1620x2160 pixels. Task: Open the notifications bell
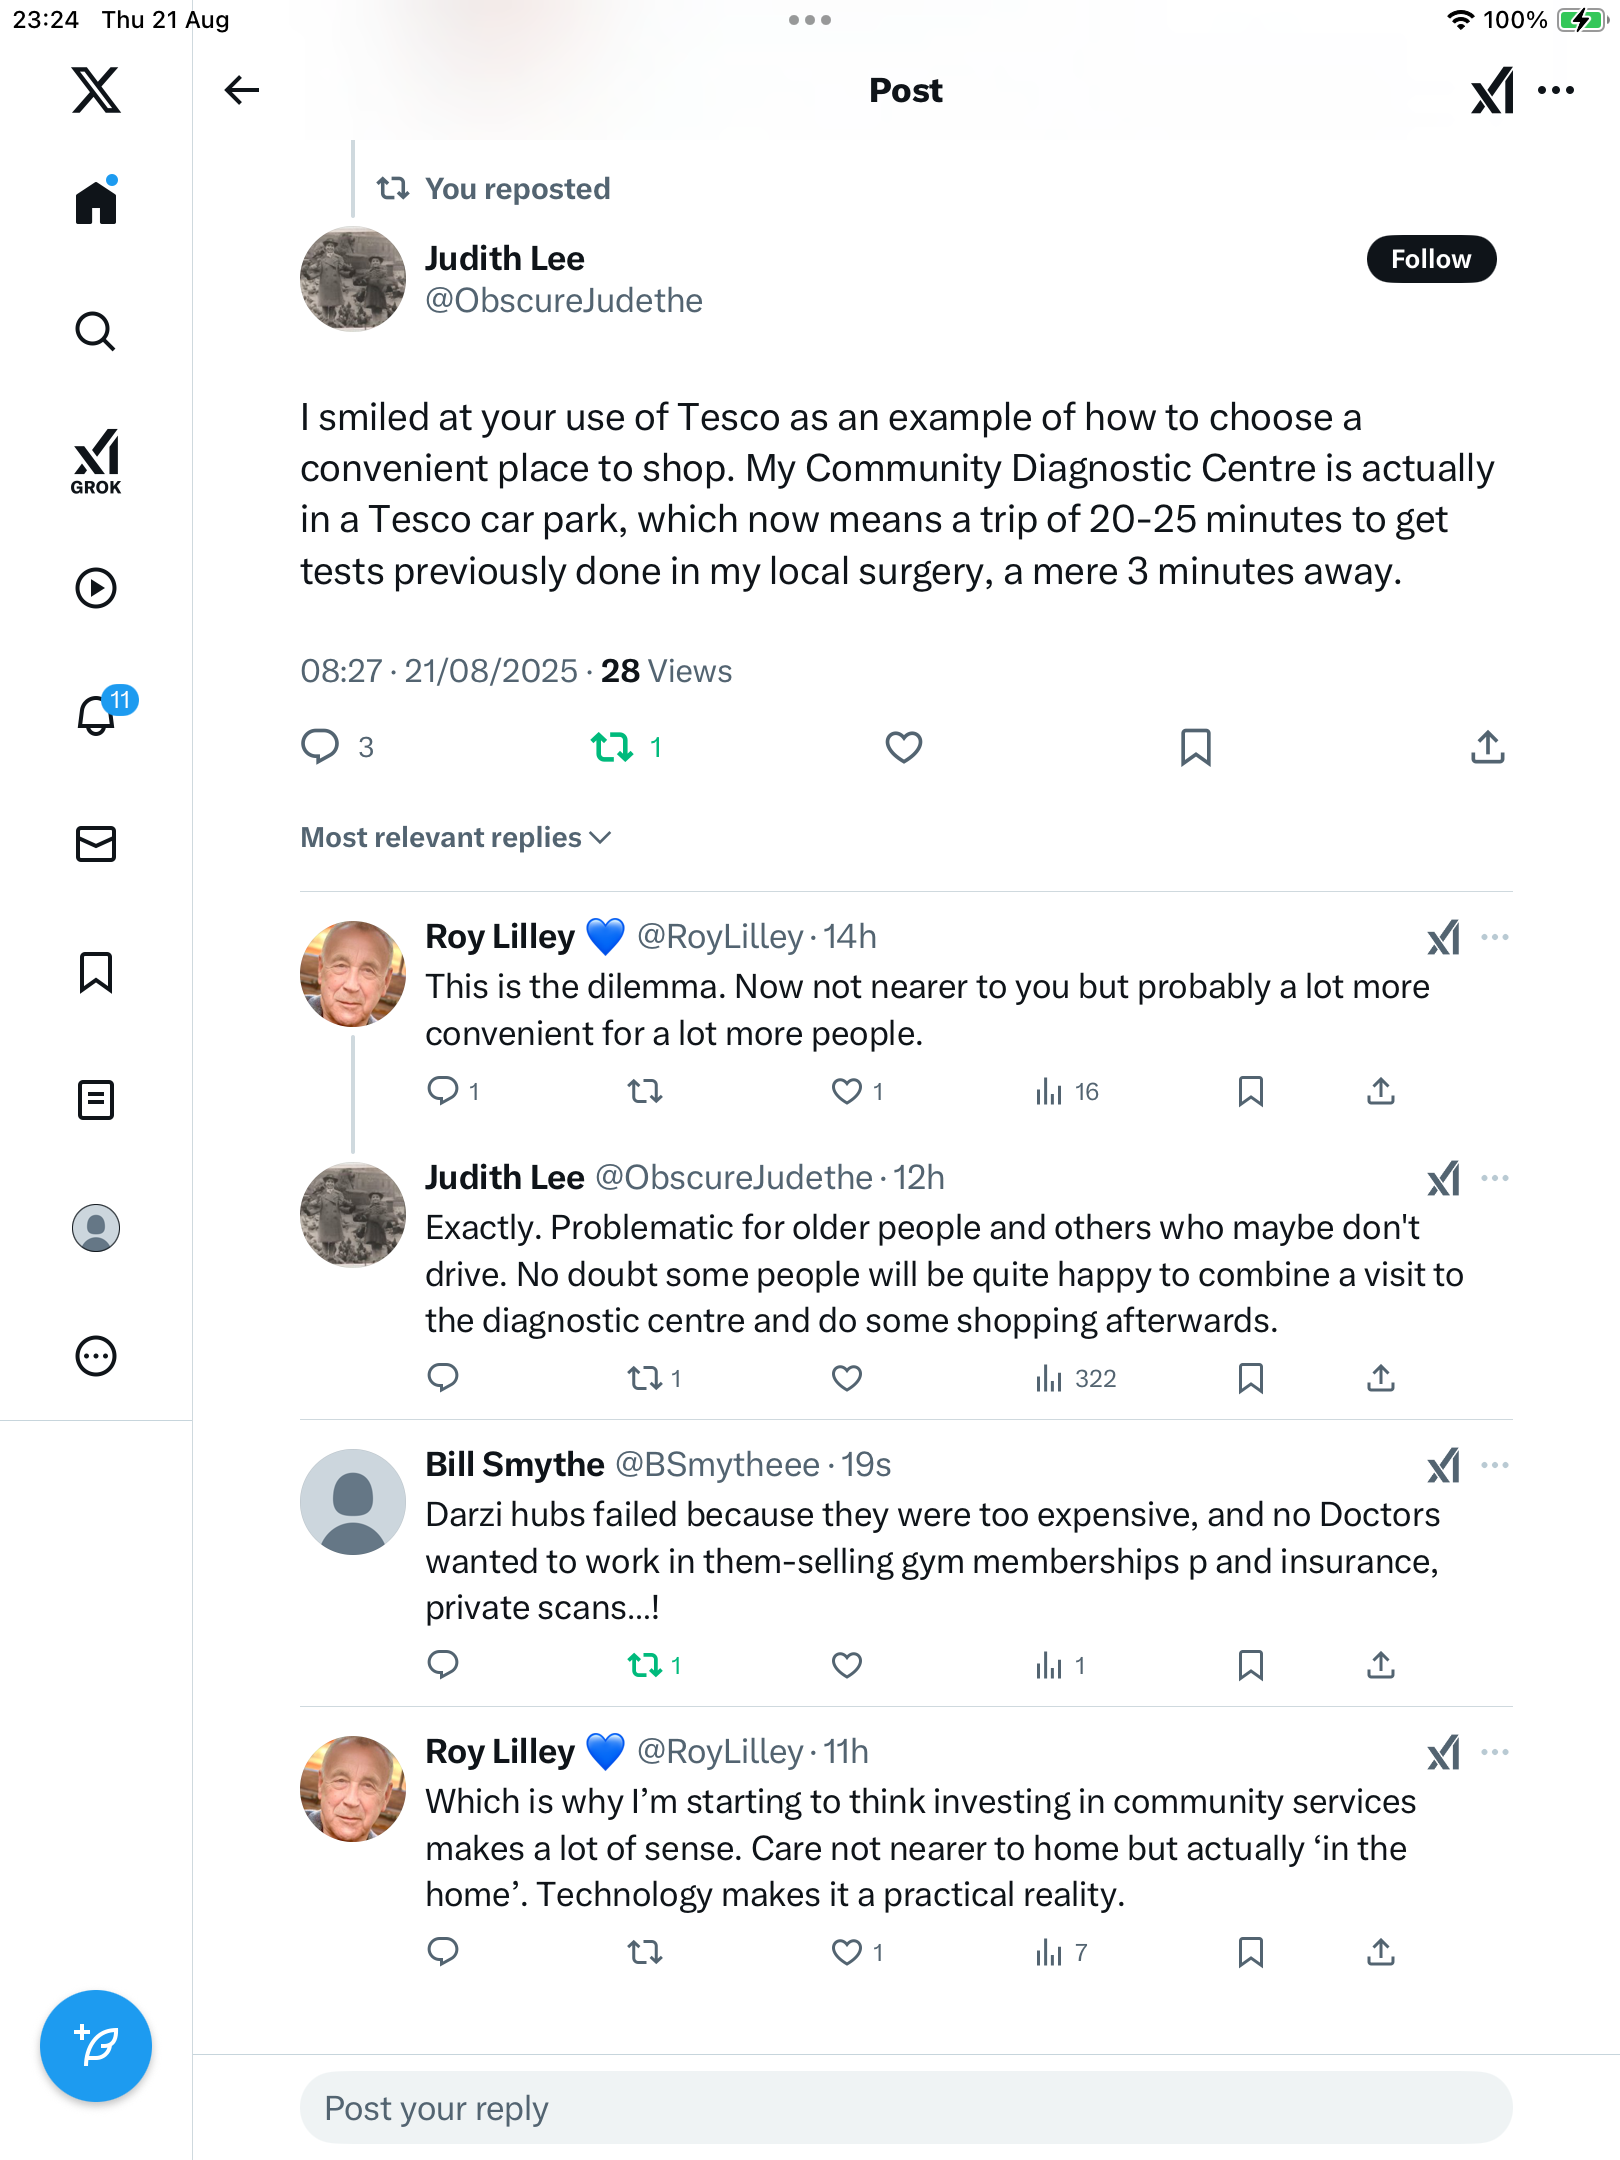pos(96,715)
